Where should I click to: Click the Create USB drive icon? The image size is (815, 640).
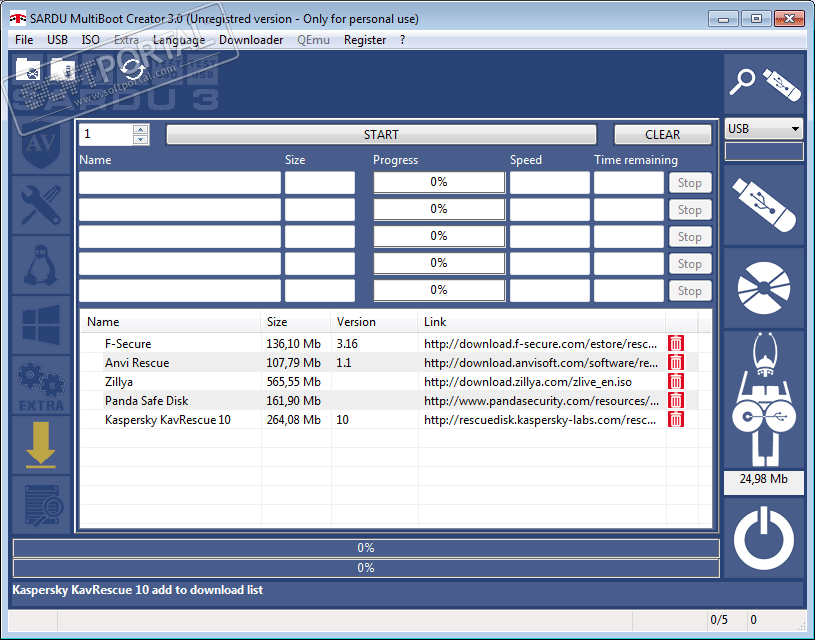pos(764,205)
